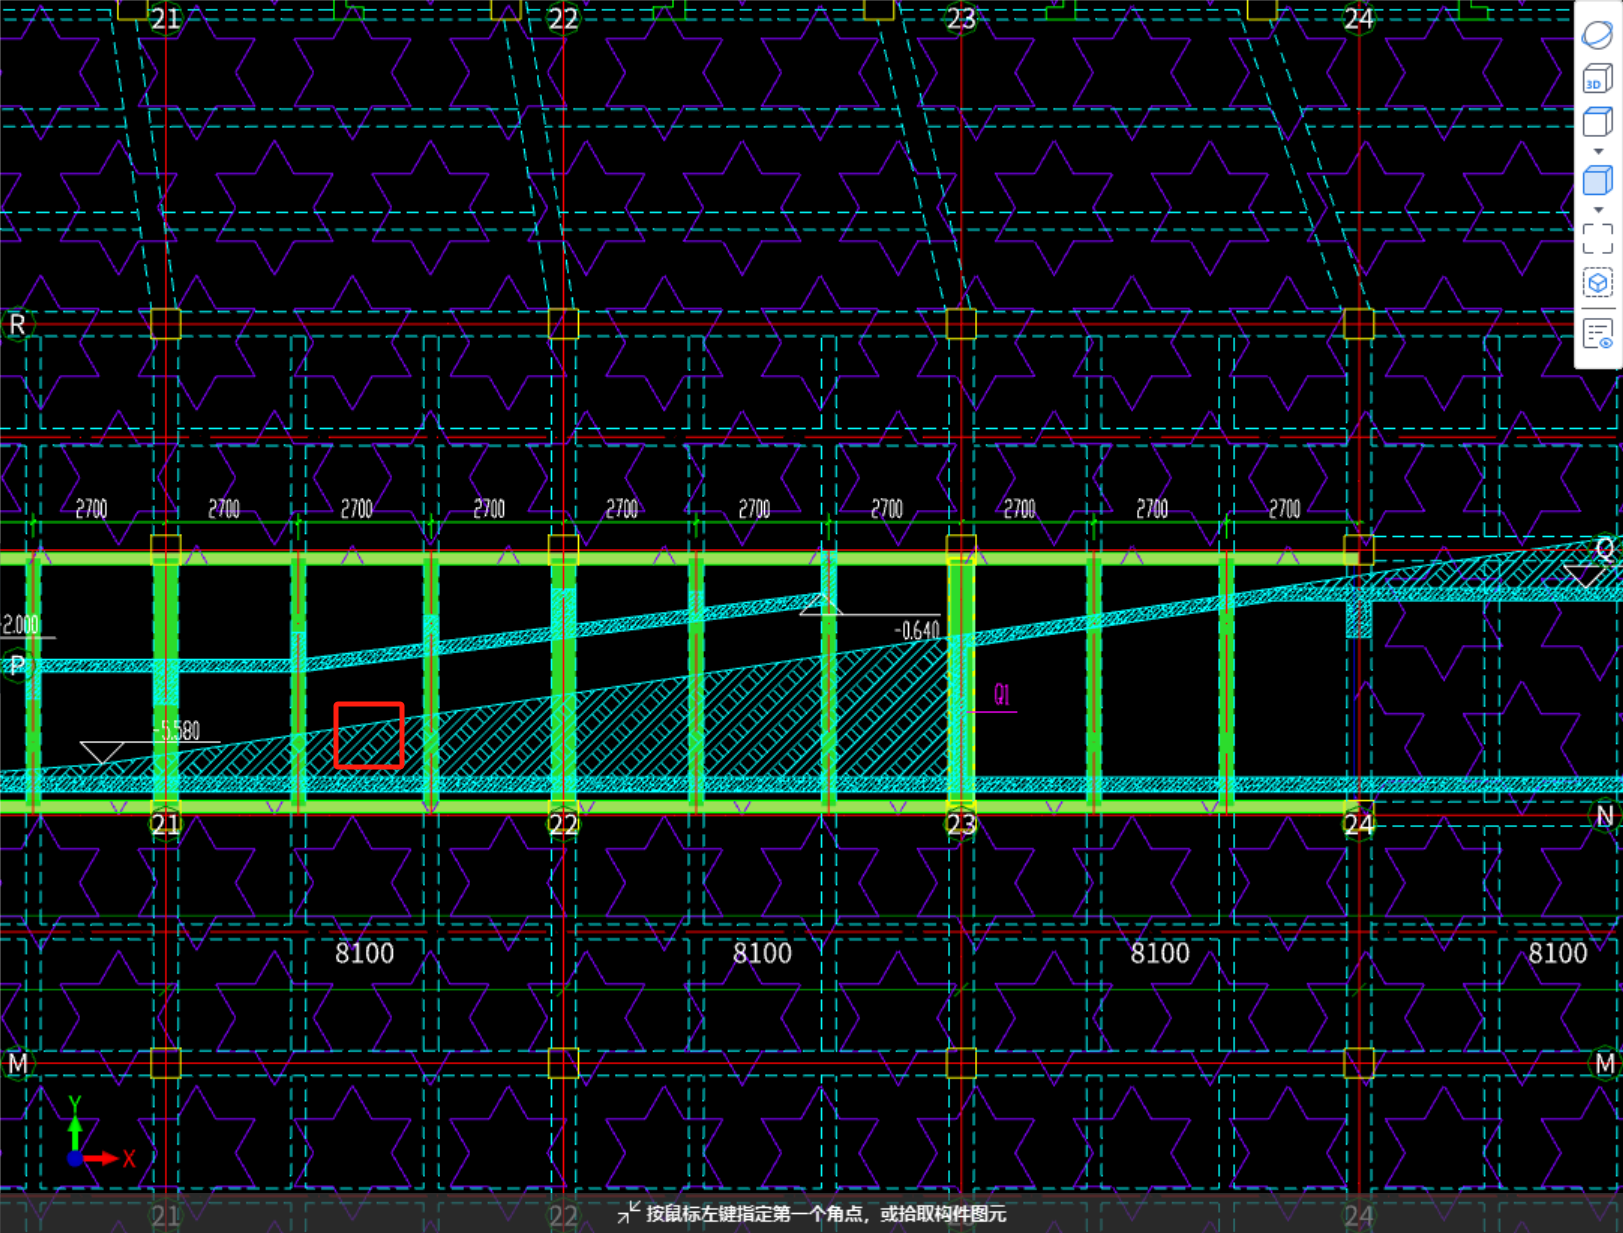Image resolution: width=1623 pixels, height=1233 pixels.
Task: Pick the column at axis R and 22
Action: tap(563, 324)
